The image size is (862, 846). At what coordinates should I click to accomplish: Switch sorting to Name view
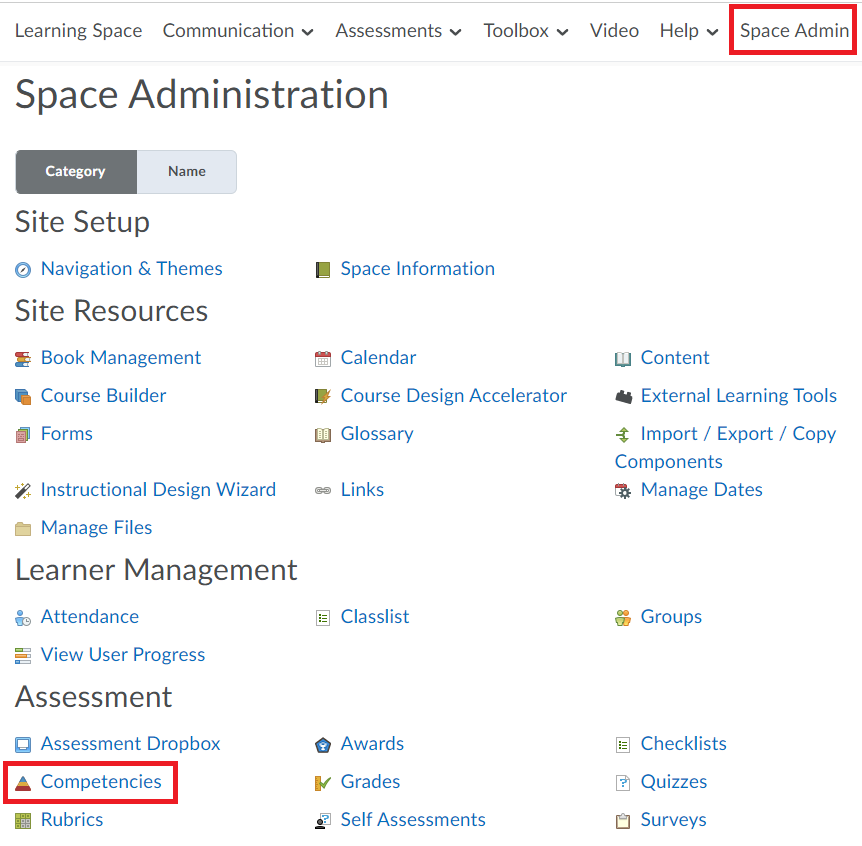187,172
